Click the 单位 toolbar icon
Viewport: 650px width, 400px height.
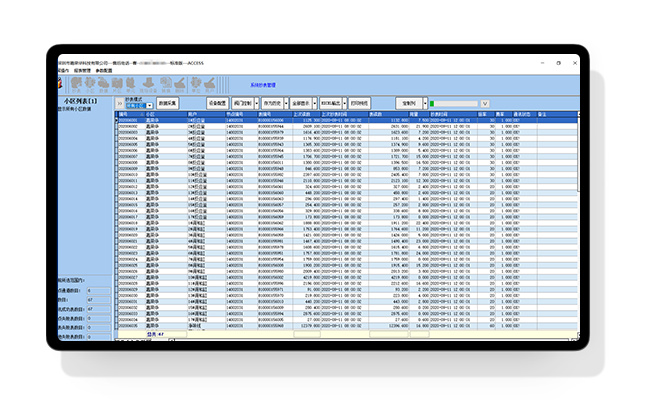[x=196, y=85]
